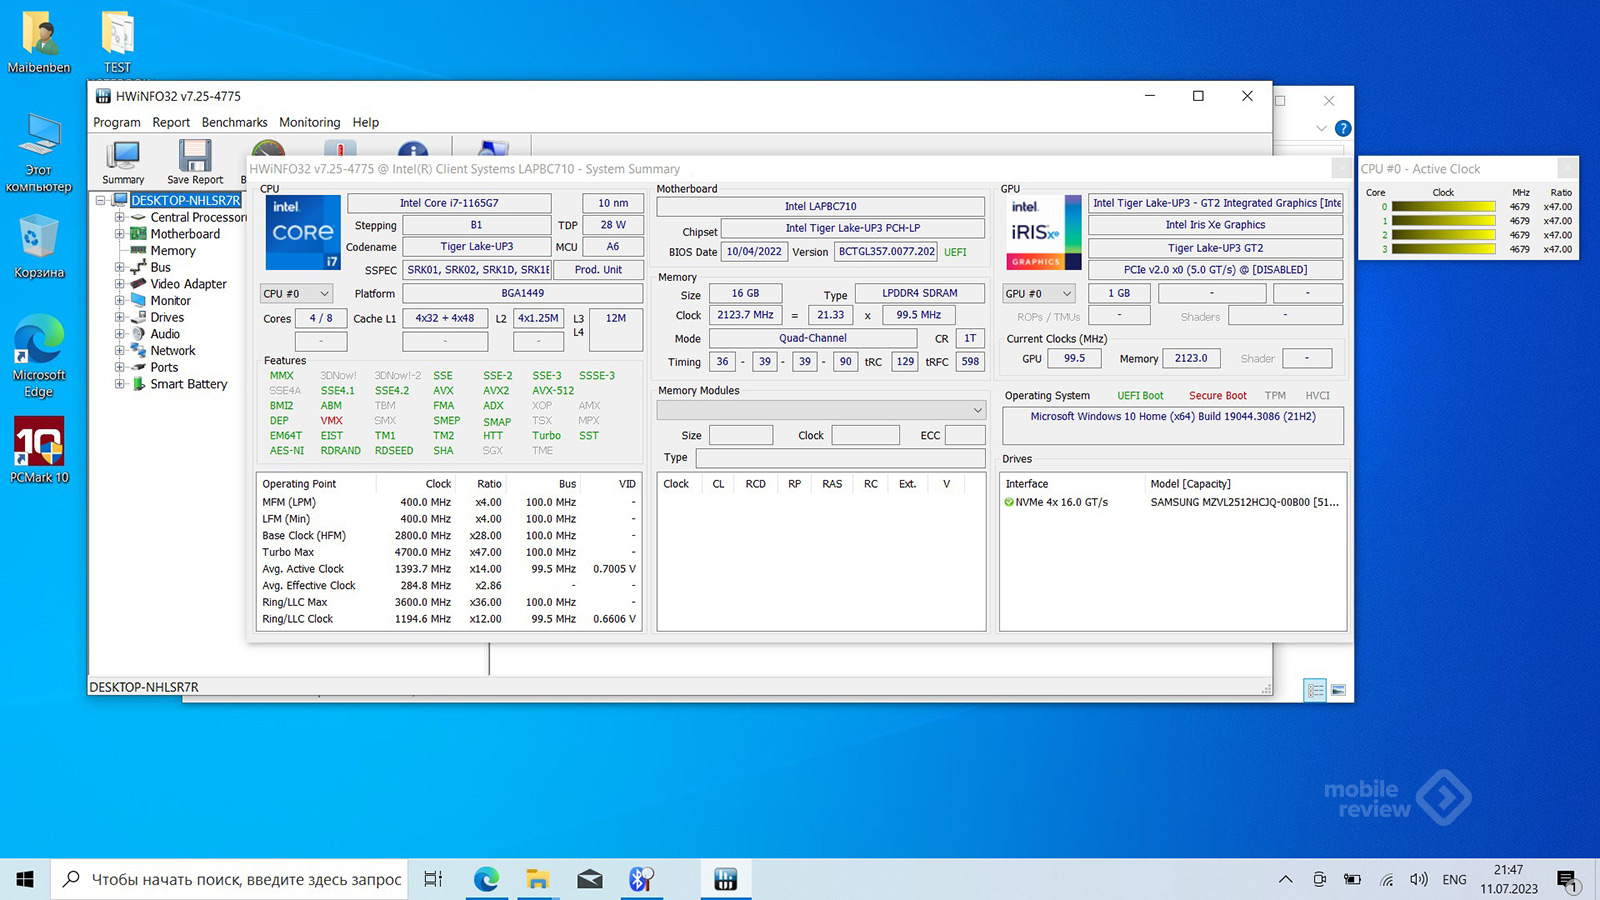Open the Memory Modules dropdown
This screenshot has height=900, width=1600.
point(821,410)
